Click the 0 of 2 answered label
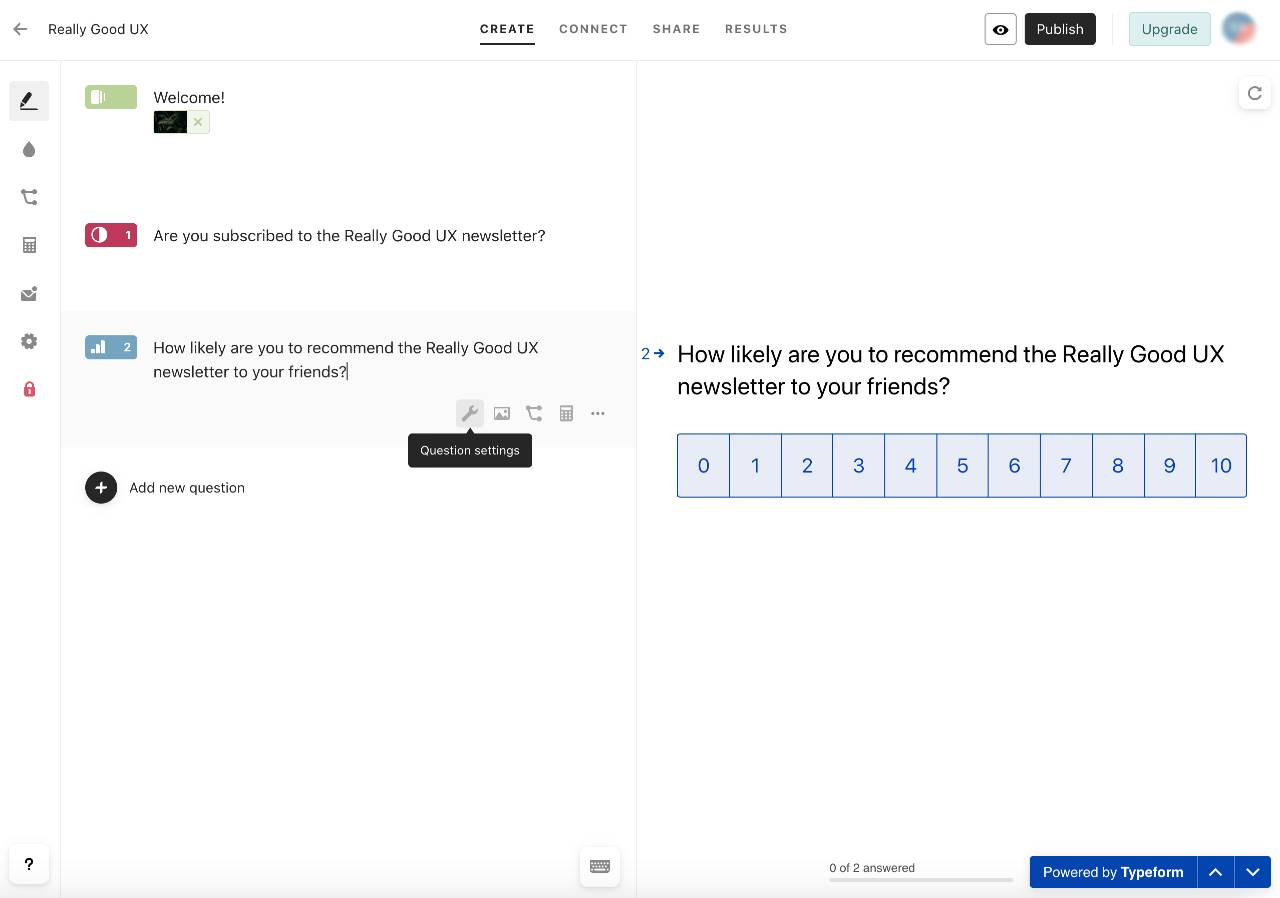Screen dimensions: 1280x898 click(x=872, y=868)
